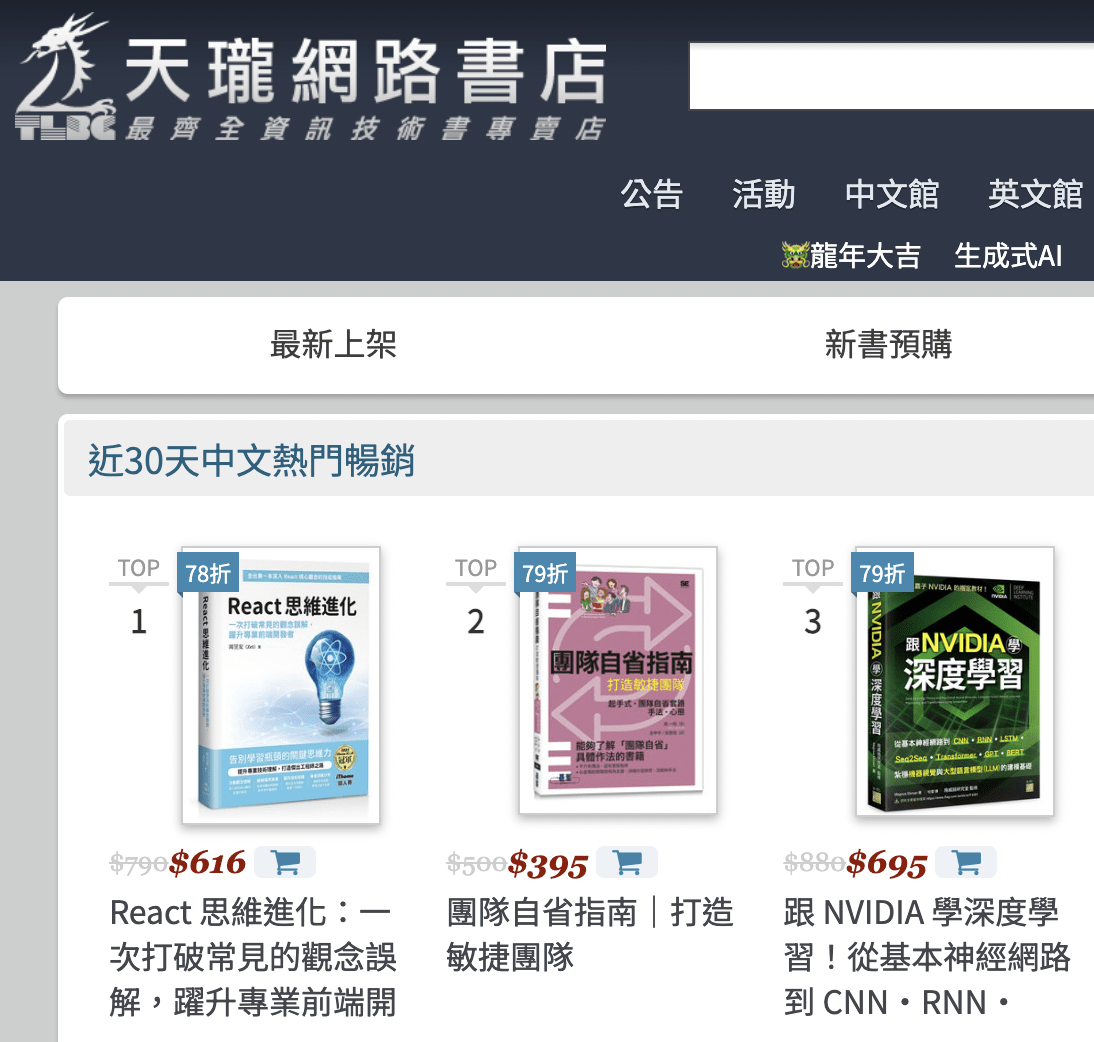Open the React 思維進化 book cover
The width and height of the screenshot is (1094, 1042).
pos(281,685)
